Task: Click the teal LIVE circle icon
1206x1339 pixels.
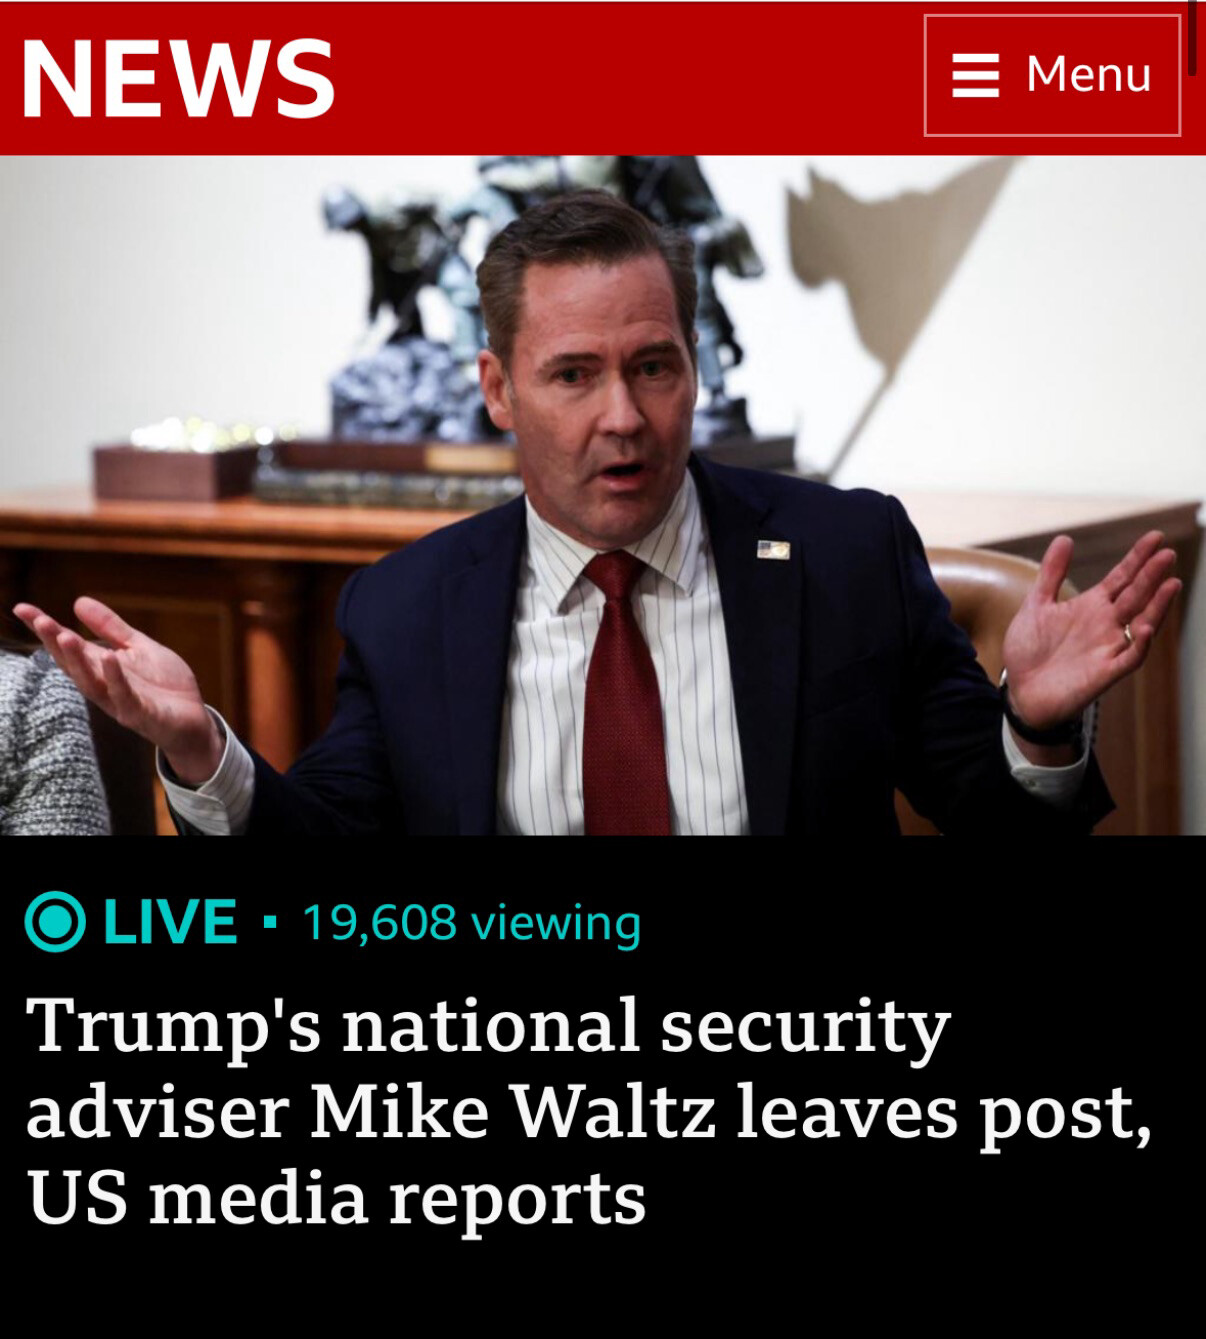Action: 54,922
